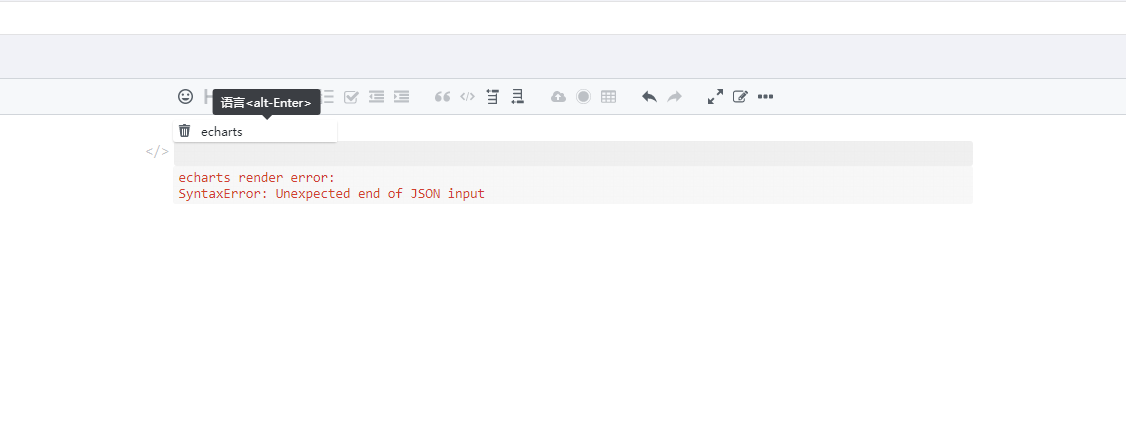Image resolution: width=1126 pixels, height=433 pixels.
Task: Edit the code language field 'echarts'
Action: [266, 132]
